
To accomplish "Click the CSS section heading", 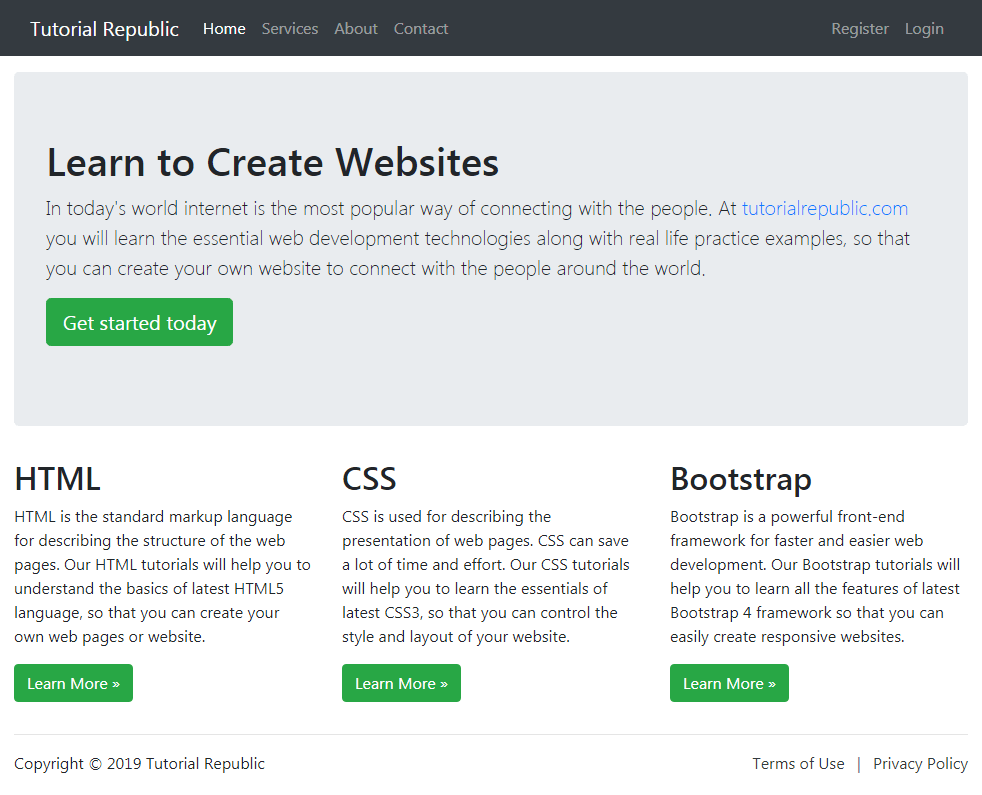I will tap(369, 478).
